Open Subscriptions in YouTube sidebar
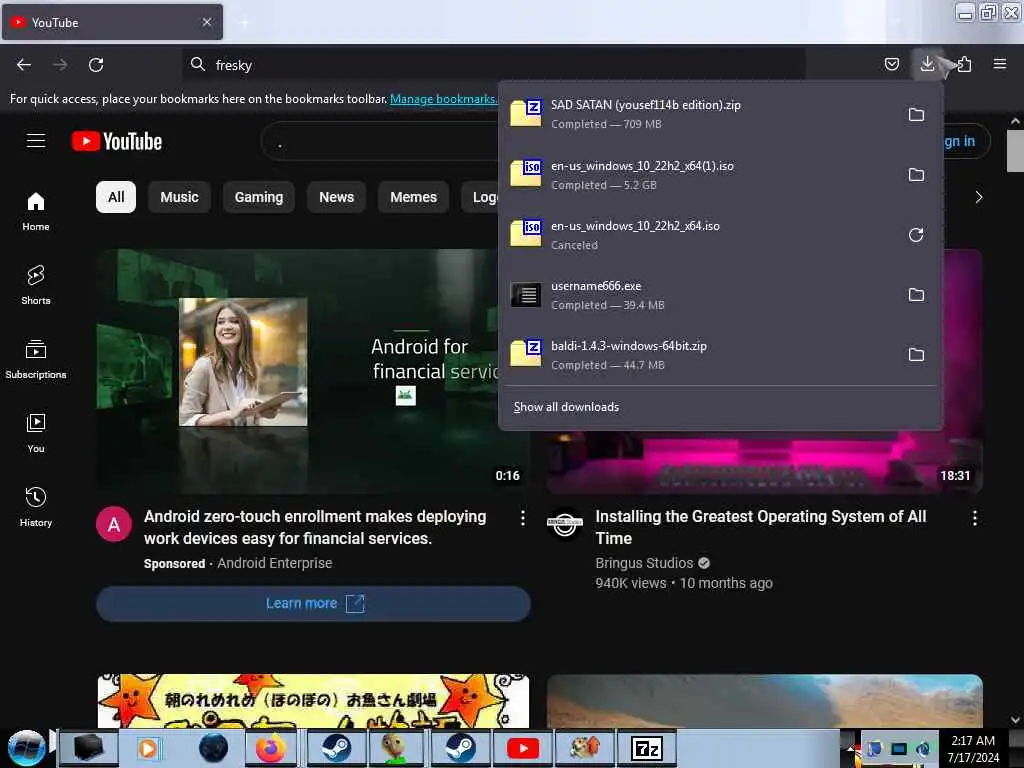 pyautogui.click(x=36, y=359)
